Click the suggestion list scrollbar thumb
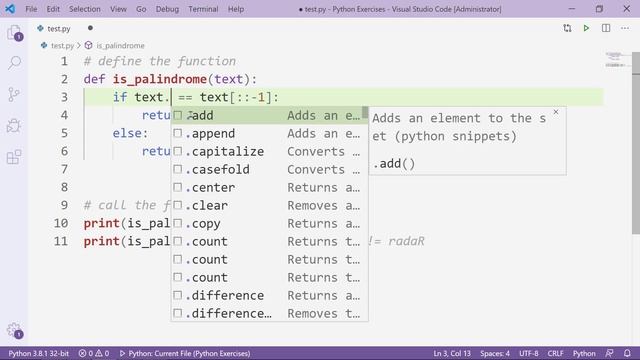The width and height of the screenshot is (640, 360). click(365, 113)
